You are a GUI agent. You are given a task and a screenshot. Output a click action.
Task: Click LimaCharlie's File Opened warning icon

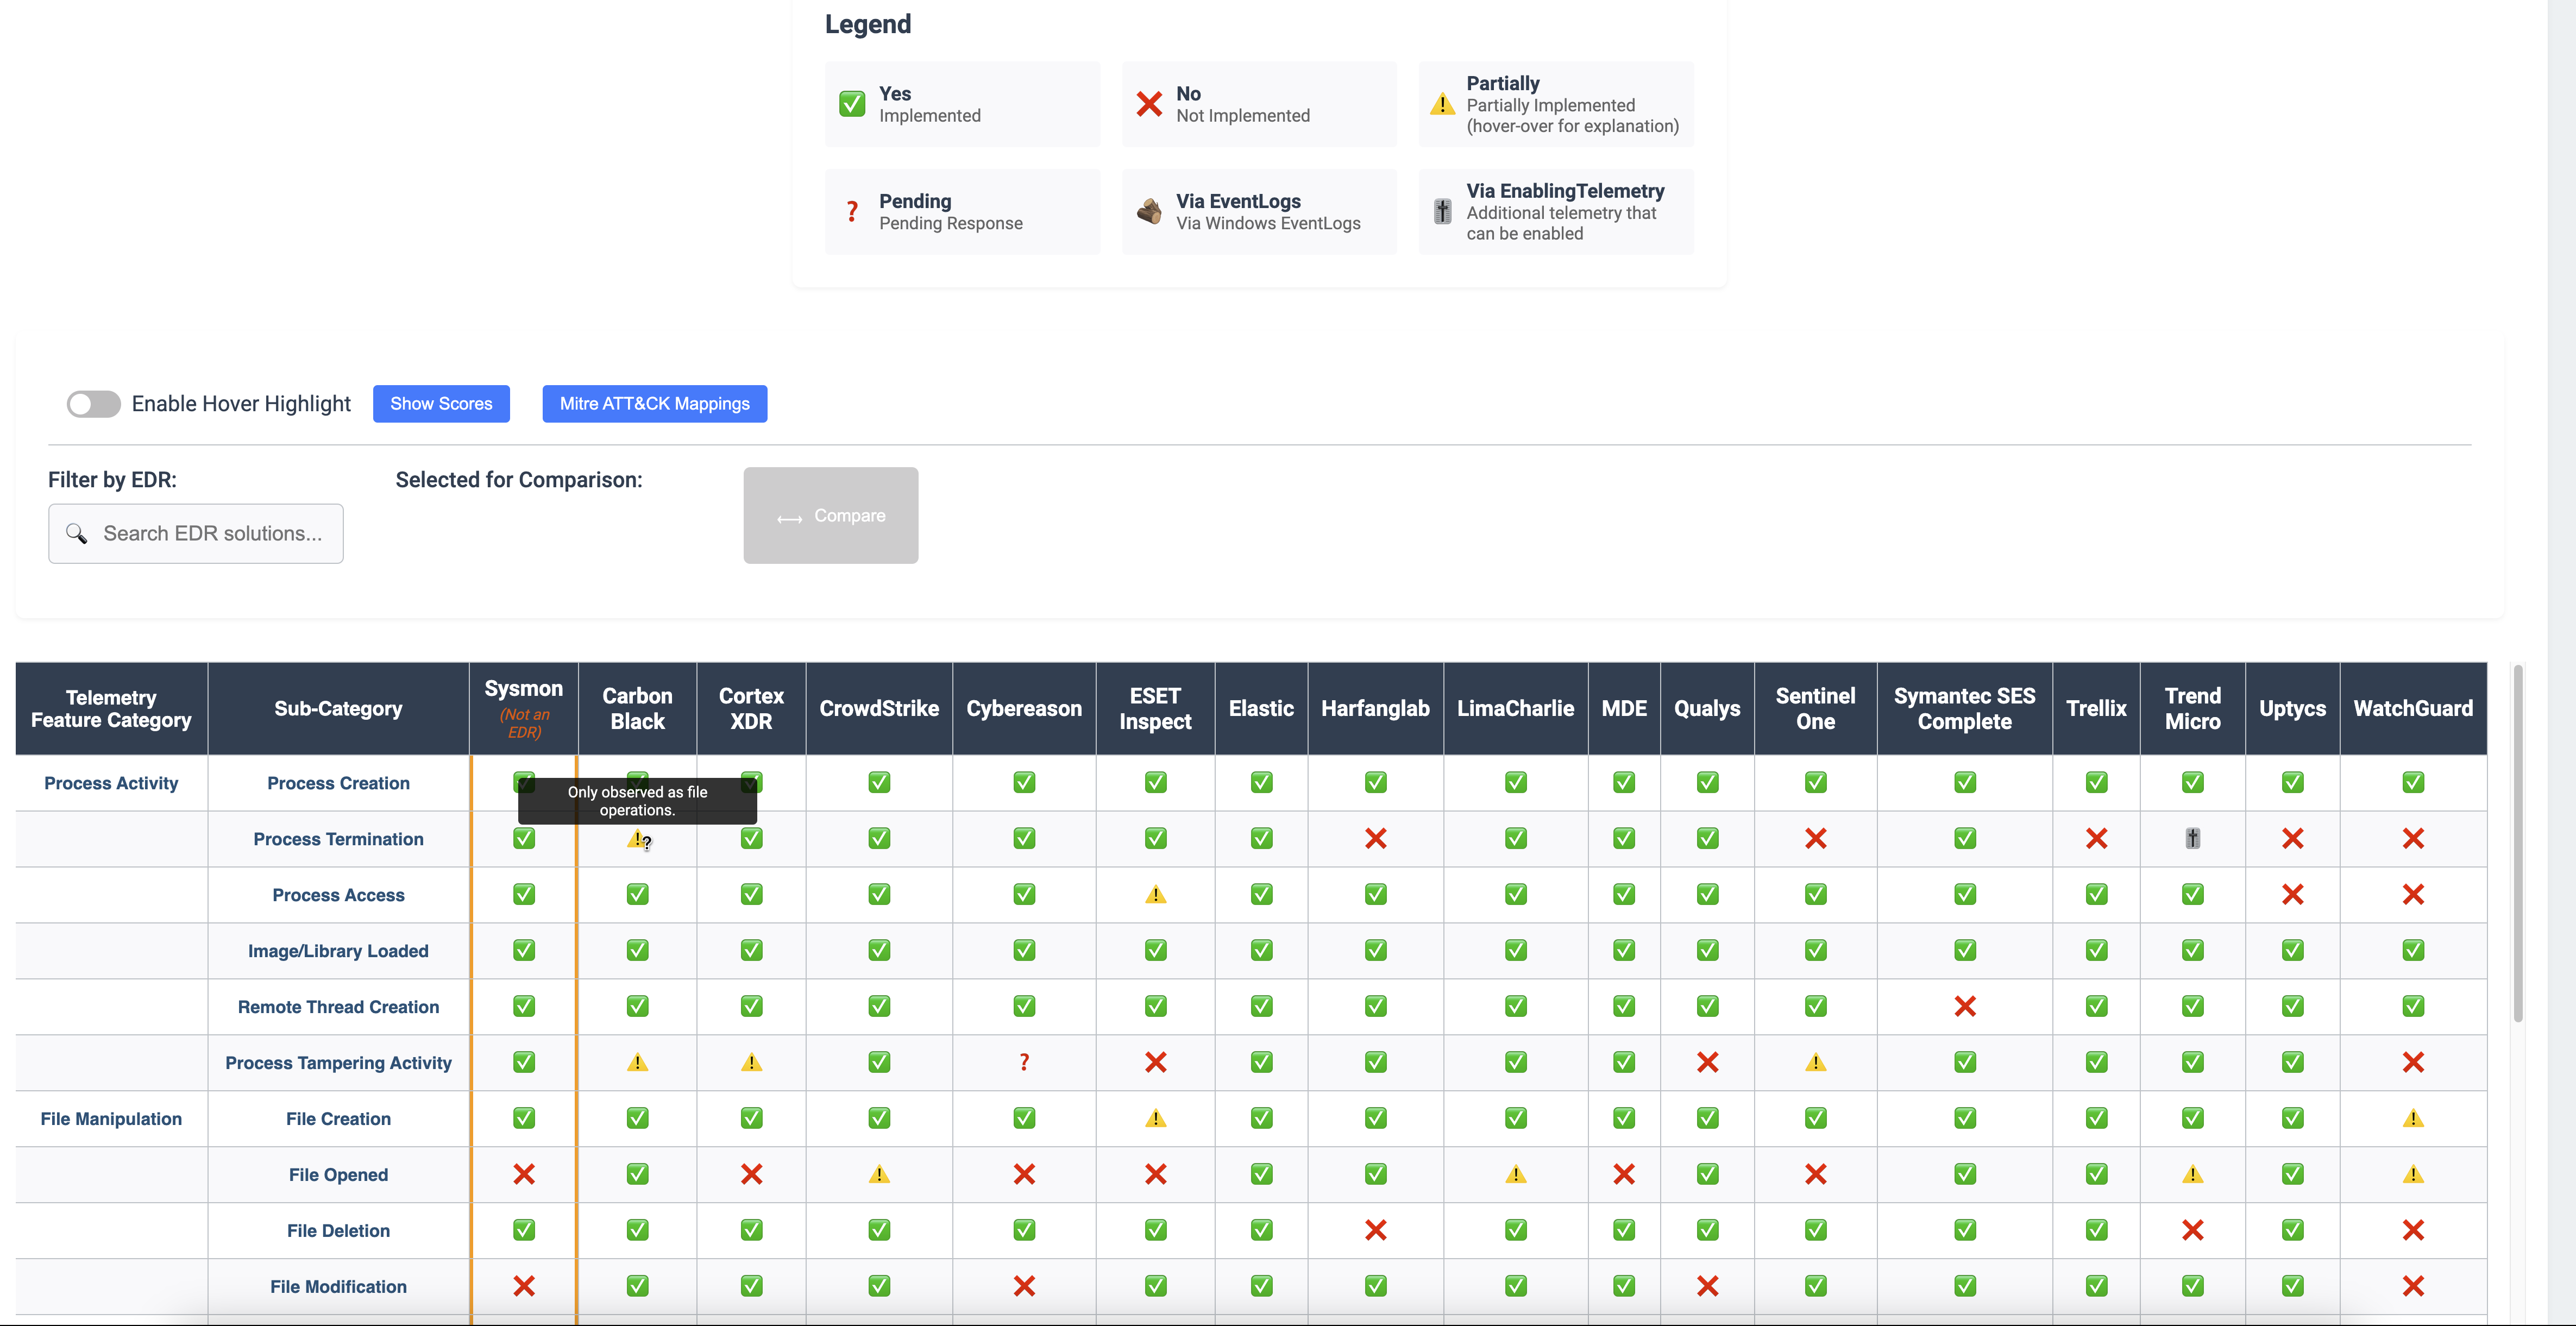(x=1515, y=1174)
